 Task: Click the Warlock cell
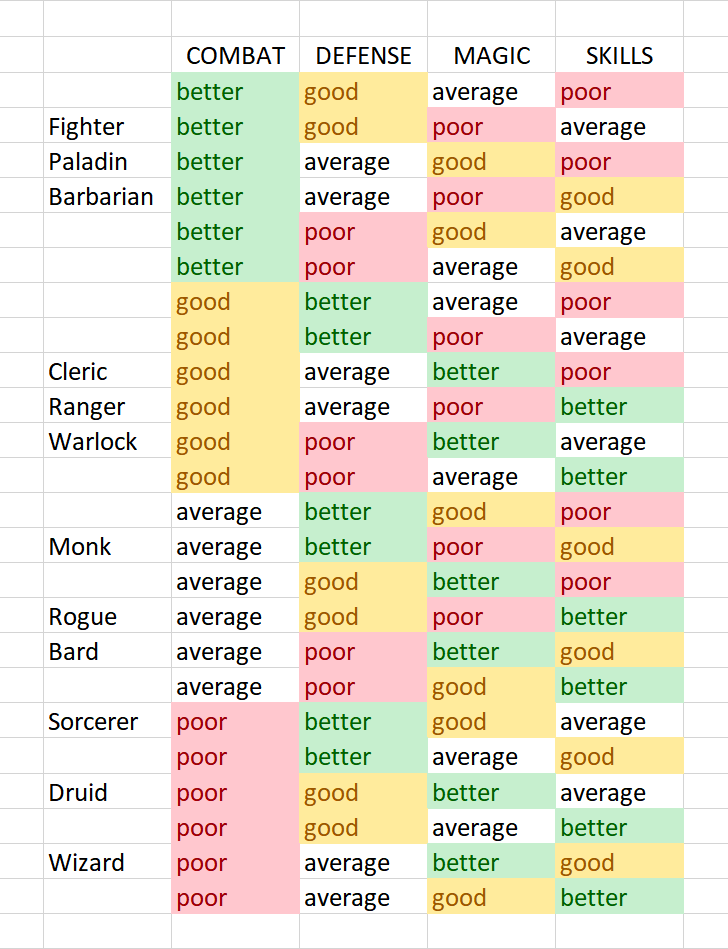pos(107,442)
